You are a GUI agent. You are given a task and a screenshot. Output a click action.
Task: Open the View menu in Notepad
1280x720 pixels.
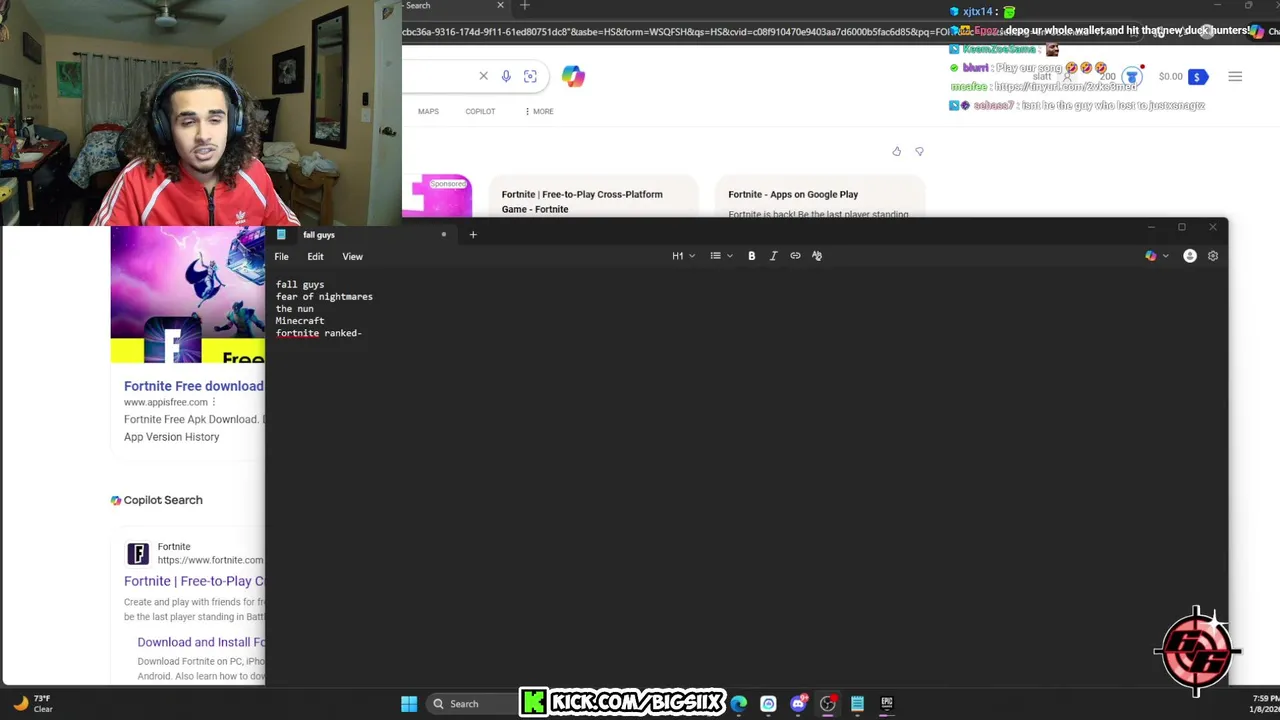pyautogui.click(x=352, y=257)
